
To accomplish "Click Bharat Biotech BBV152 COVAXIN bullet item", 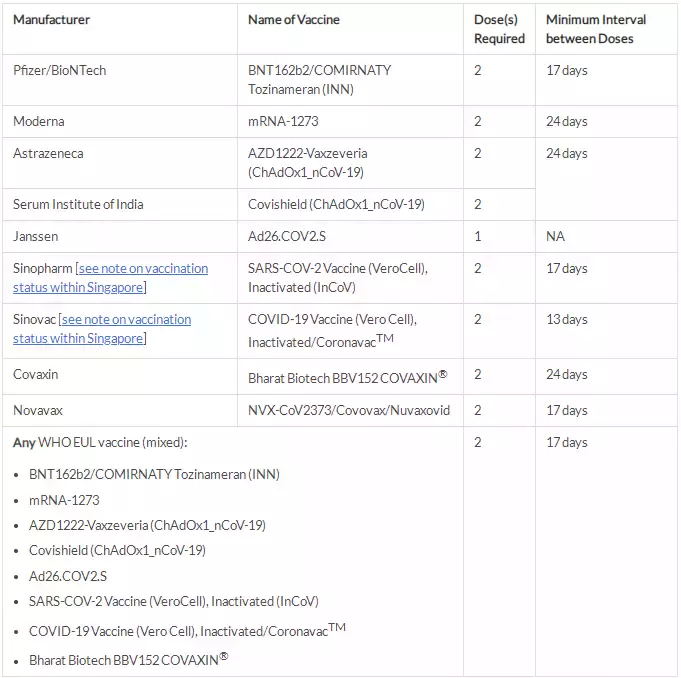I will click(x=128, y=660).
